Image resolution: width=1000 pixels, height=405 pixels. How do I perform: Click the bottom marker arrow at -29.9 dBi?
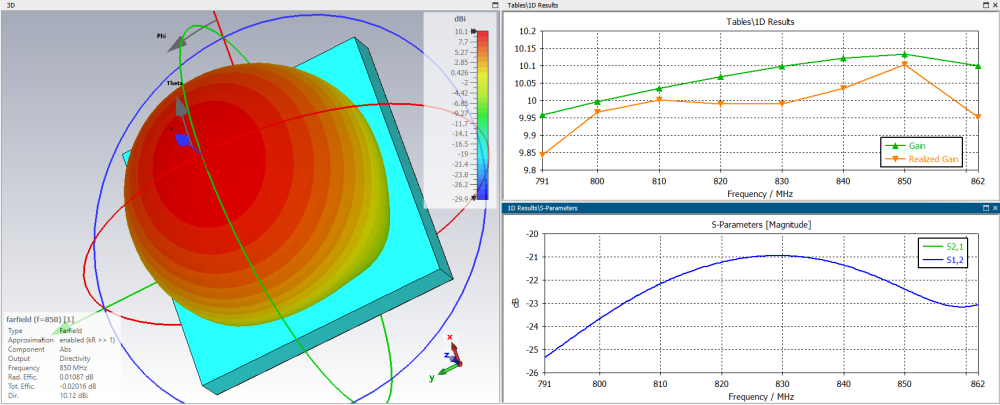[x=474, y=198]
